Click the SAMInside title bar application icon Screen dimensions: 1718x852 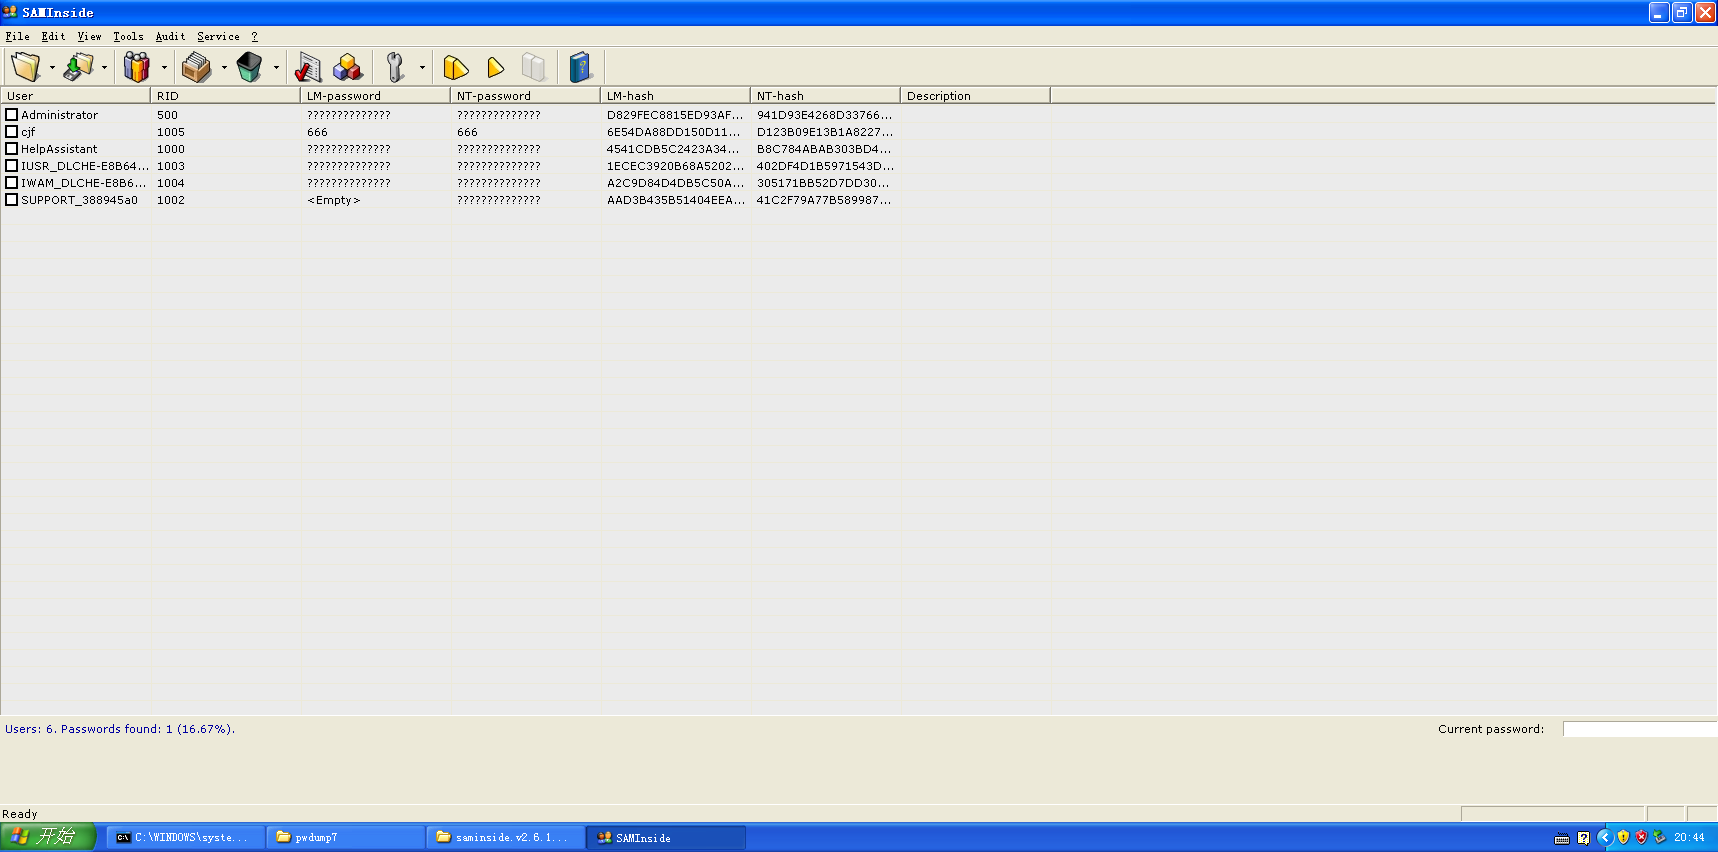pyautogui.click(x=10, y=12)
